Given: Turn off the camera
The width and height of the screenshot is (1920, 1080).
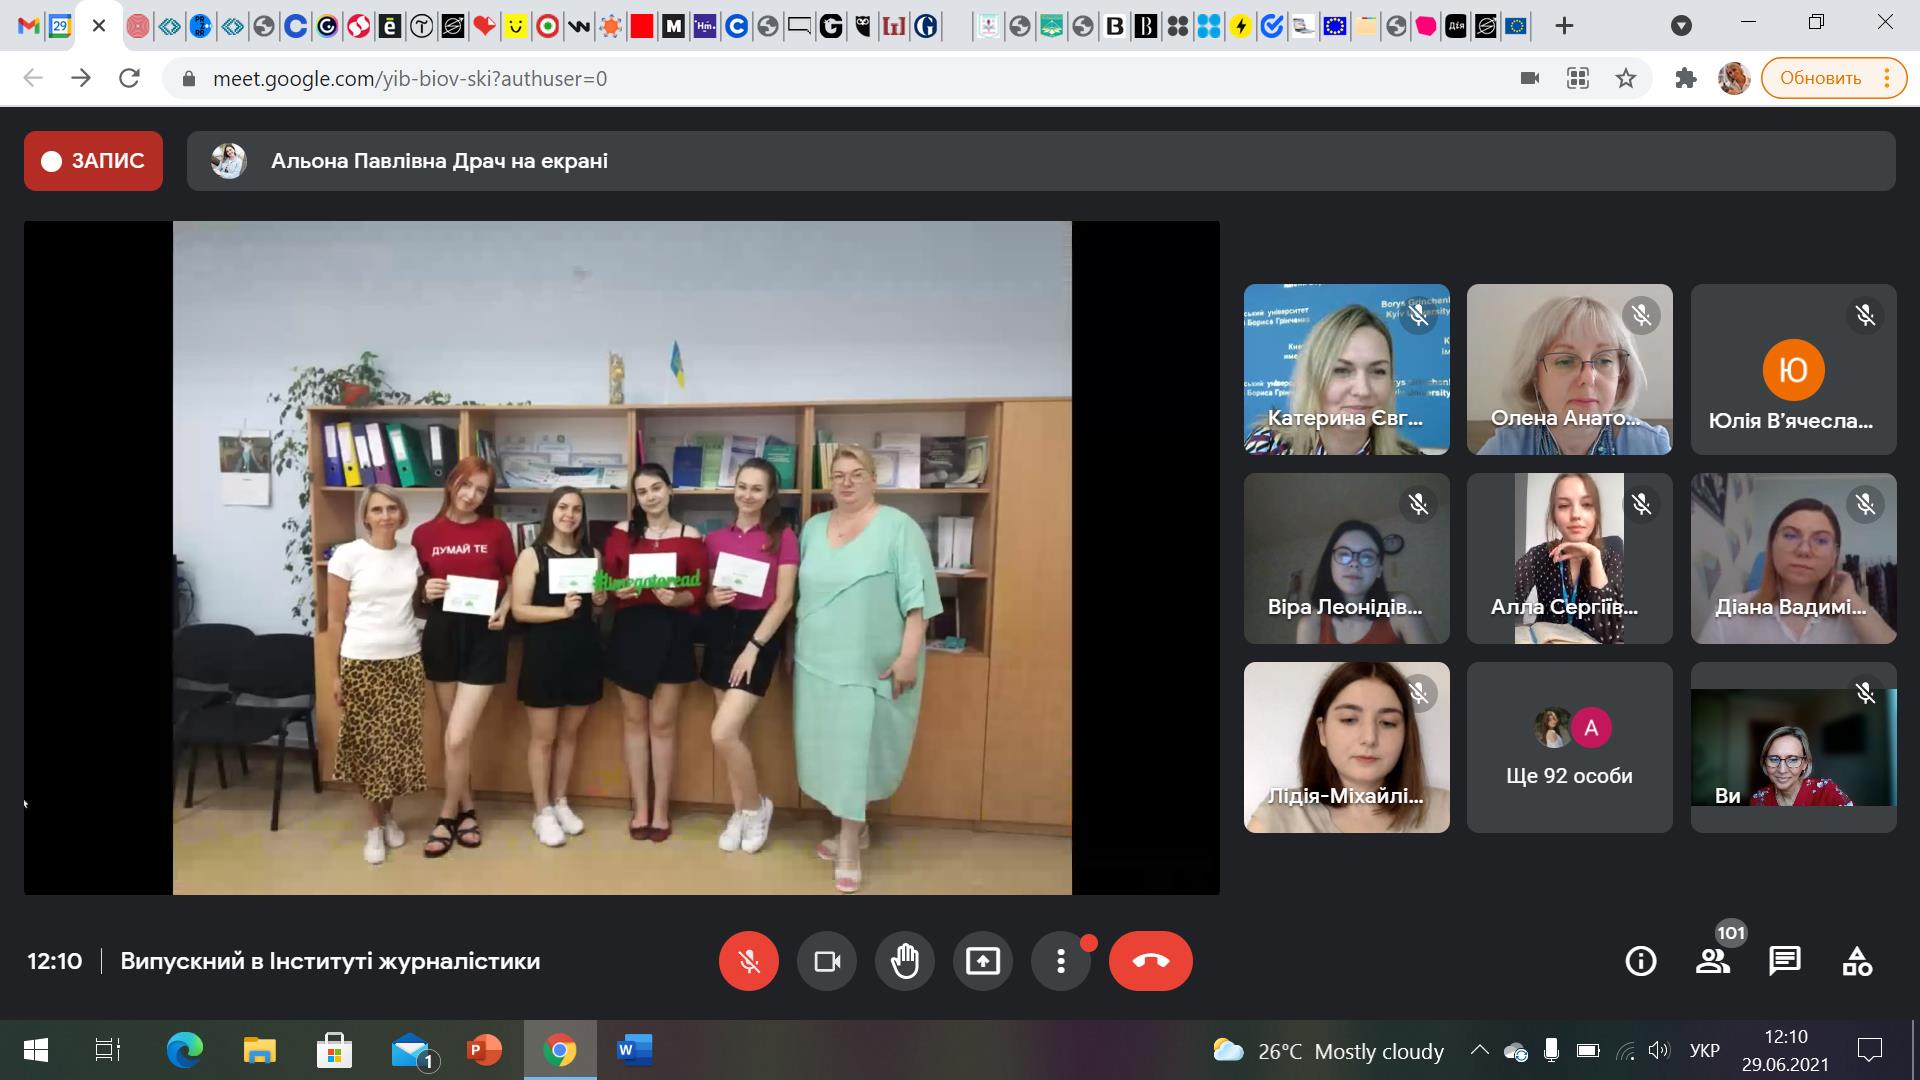Looking at the screenshot, I should (827, 961).
